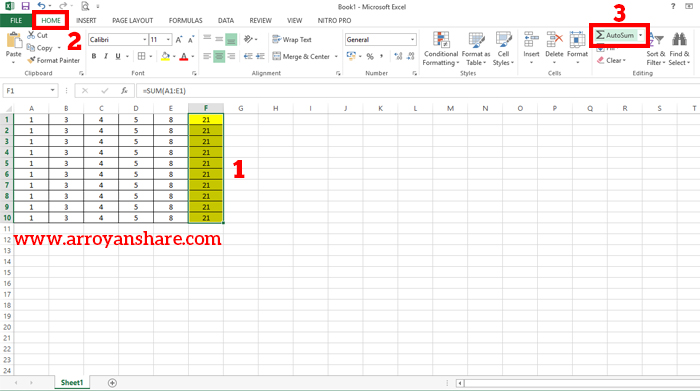The height and width of the screenshot is (391, 700).
Task: Open Find & Select menu
Action: click(x=679, y=49)
